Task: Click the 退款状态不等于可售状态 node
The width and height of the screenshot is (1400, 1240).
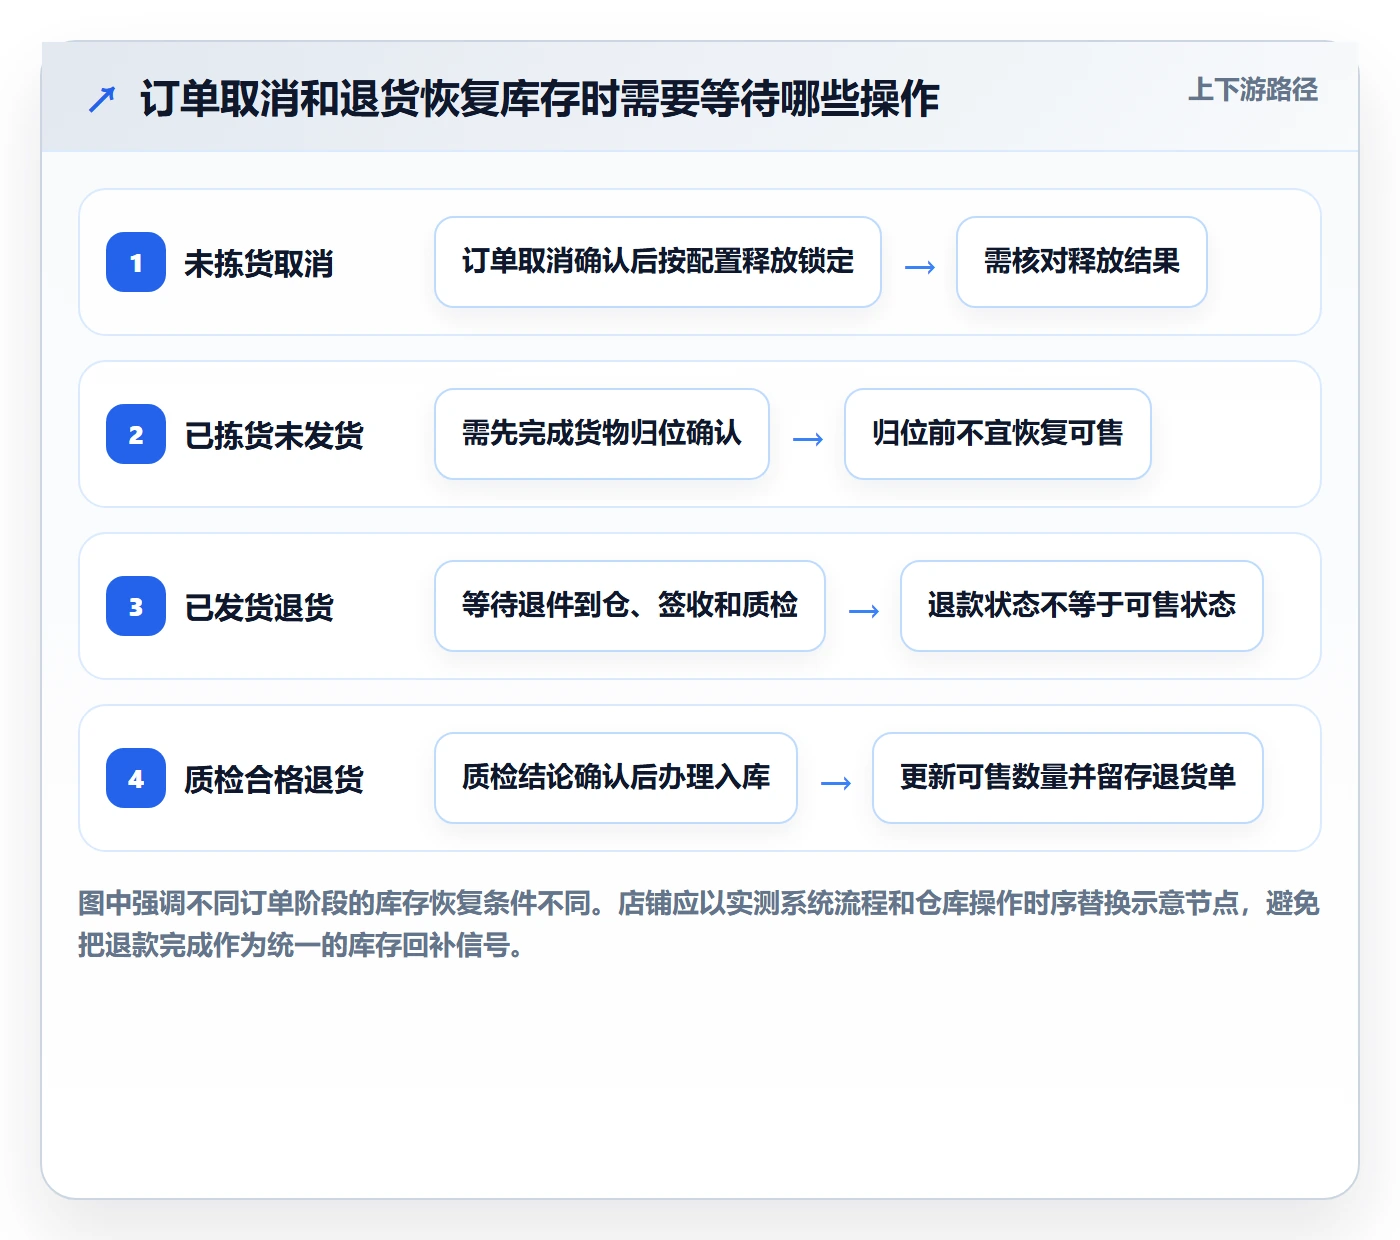Action: [1082, 606]
